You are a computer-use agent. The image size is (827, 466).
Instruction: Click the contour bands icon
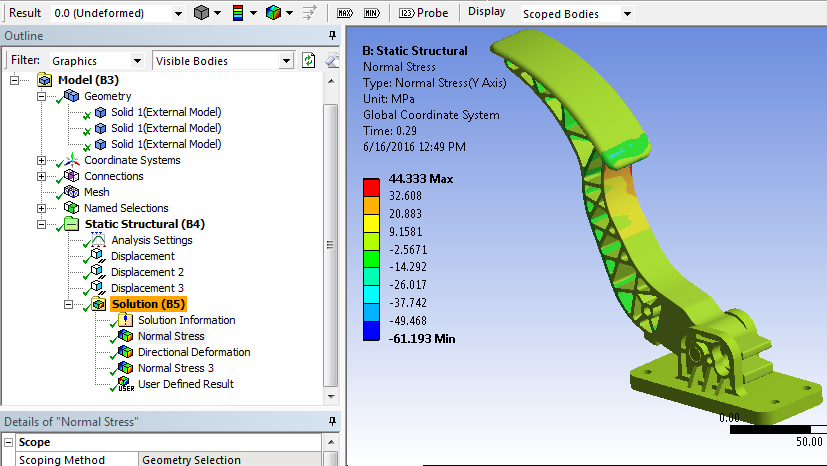pos(238,13)
